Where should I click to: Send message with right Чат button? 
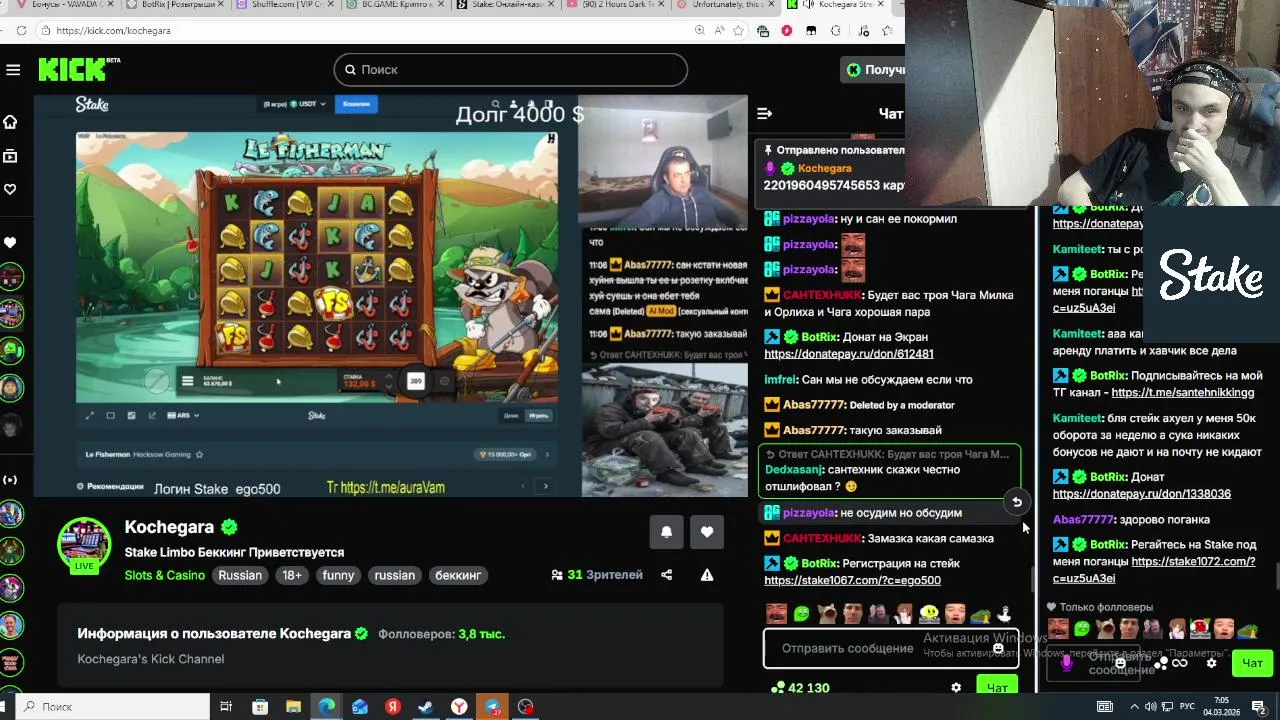[1252, 663]
